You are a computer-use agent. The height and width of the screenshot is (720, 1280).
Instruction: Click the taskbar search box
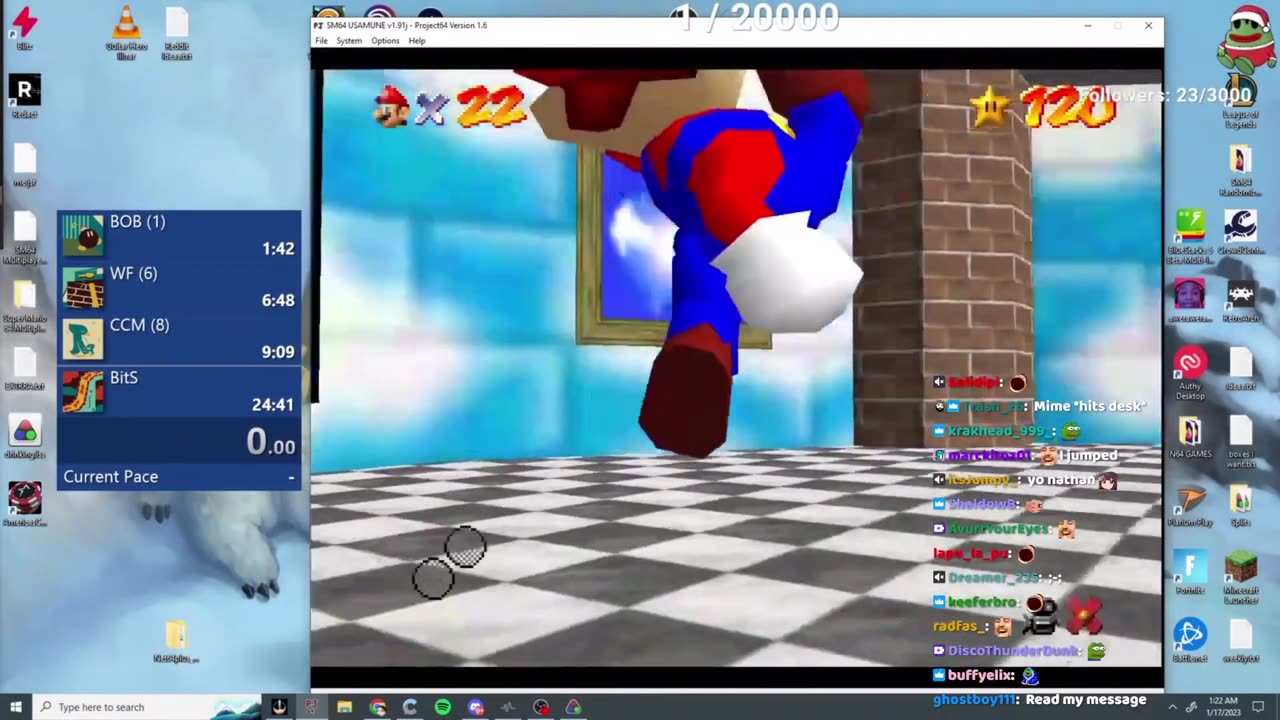point(148,707)
